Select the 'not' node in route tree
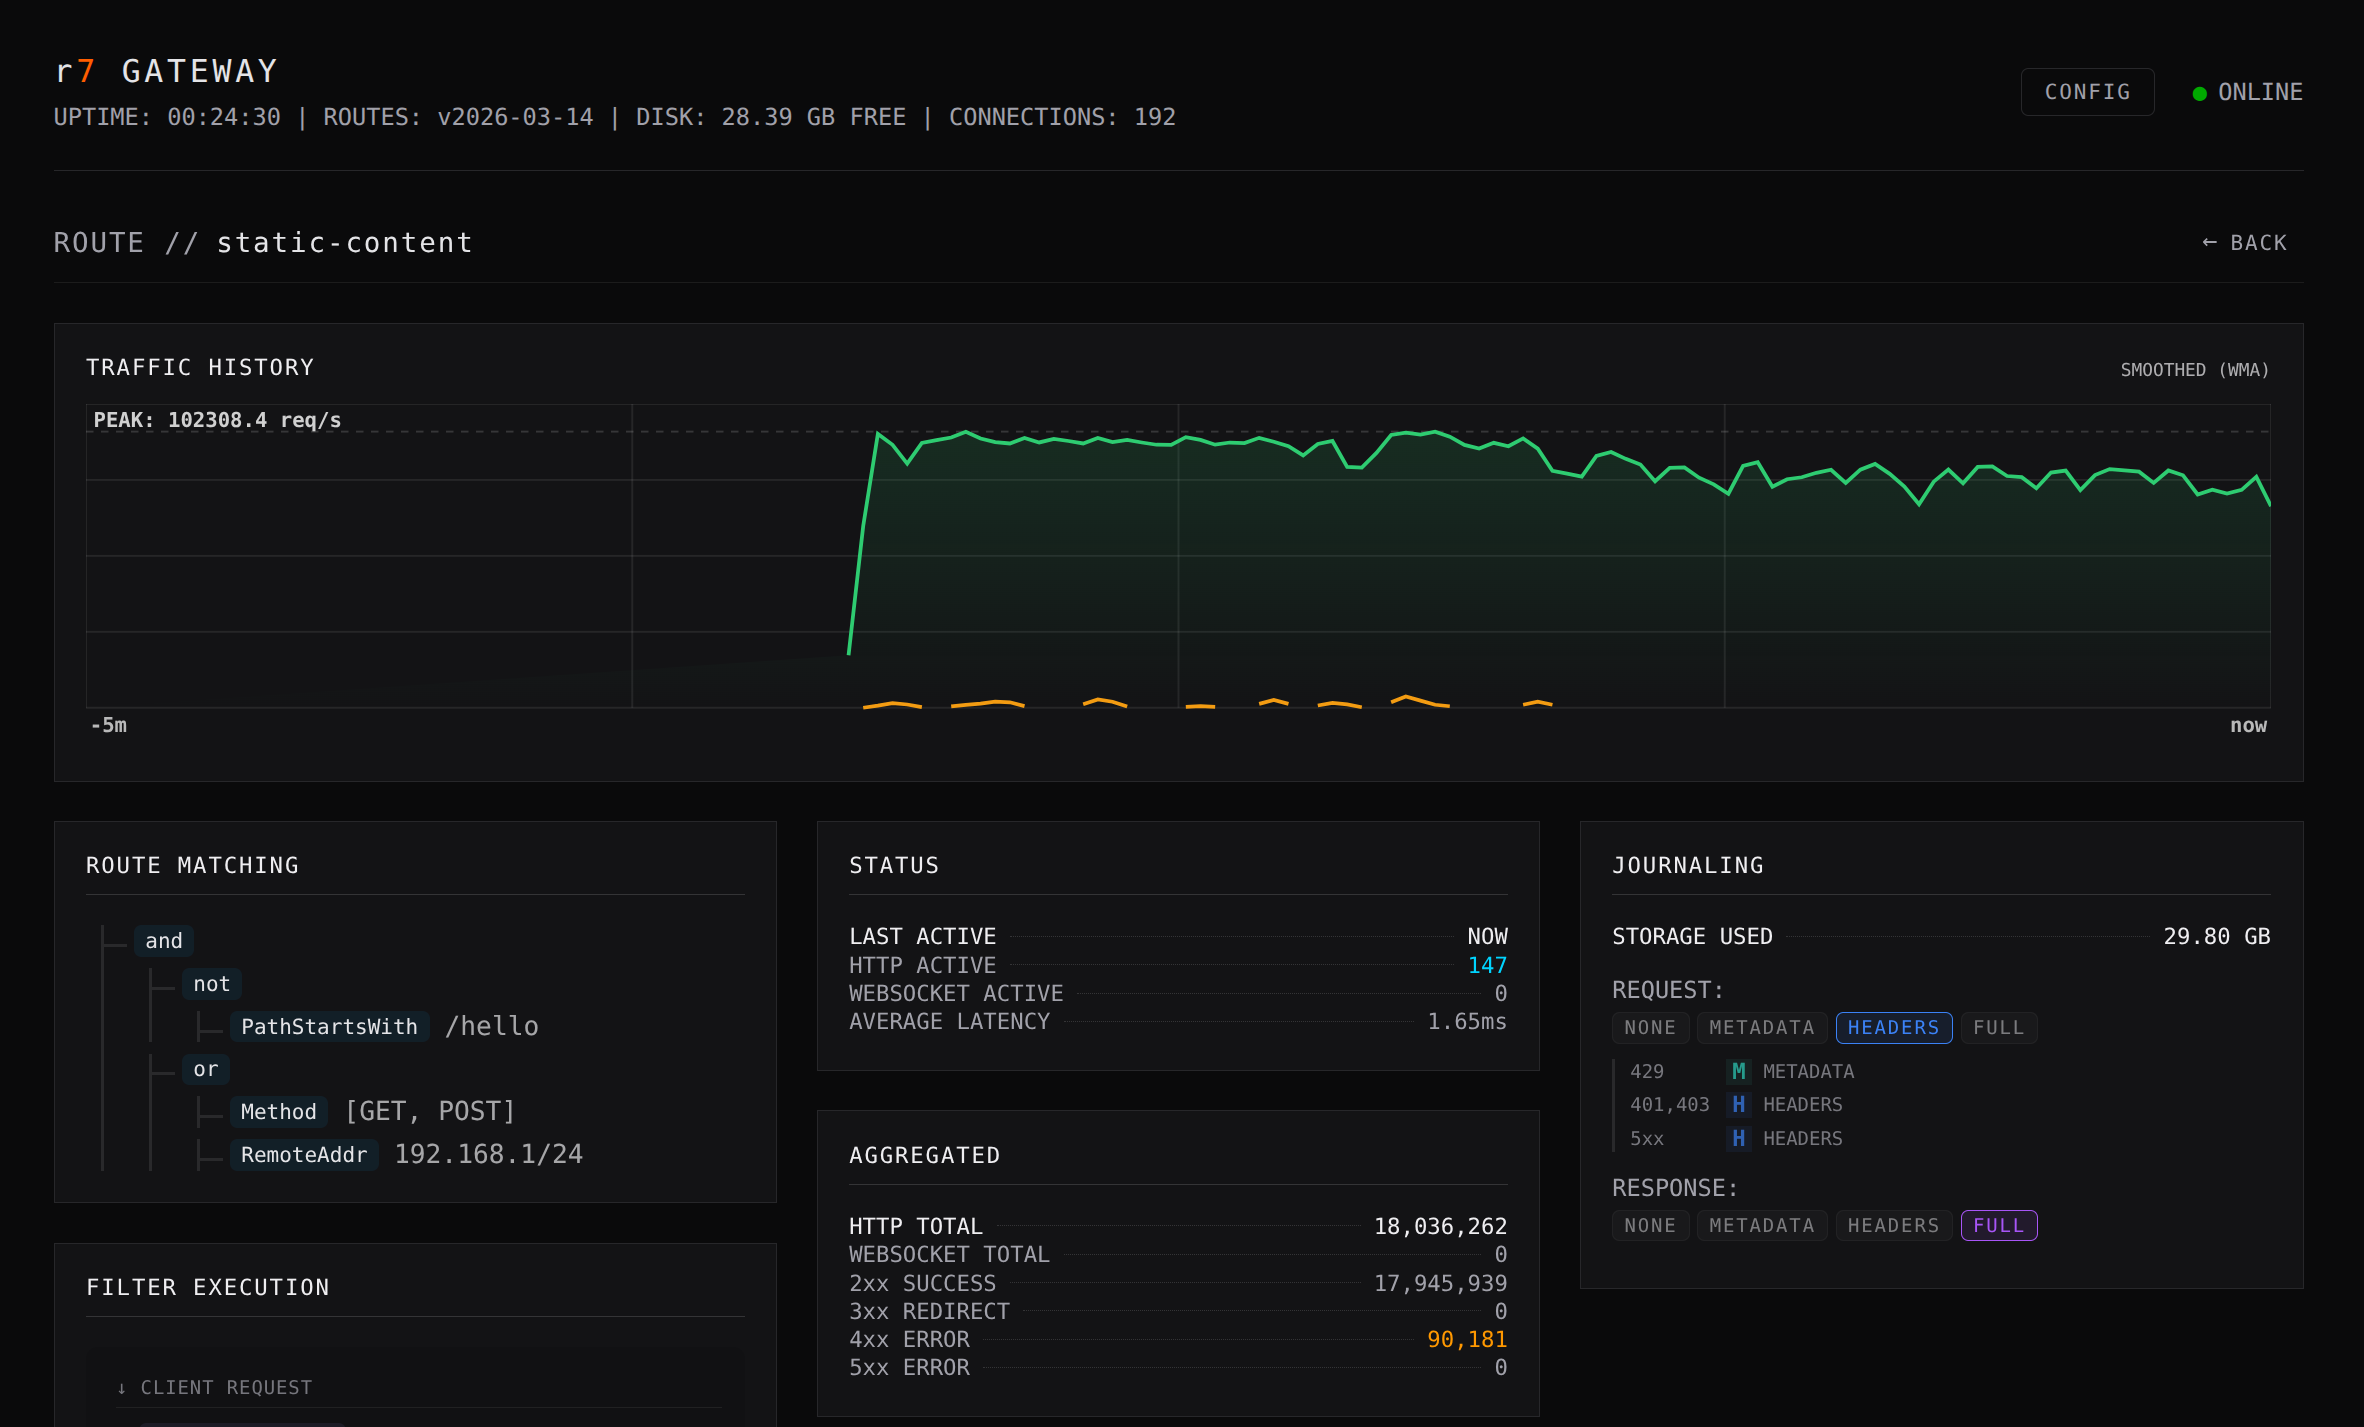2364x1427 pixels. 211,984
